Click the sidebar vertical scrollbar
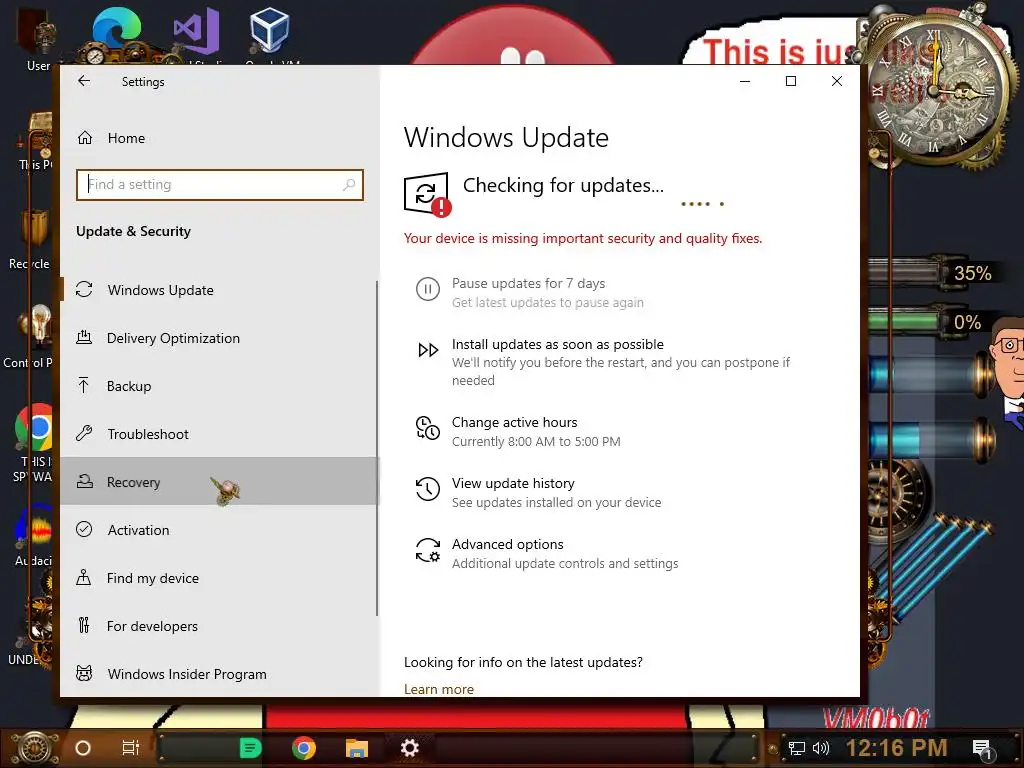The height and width of the screenshot is (768, 1024). [x=377, y=448]
